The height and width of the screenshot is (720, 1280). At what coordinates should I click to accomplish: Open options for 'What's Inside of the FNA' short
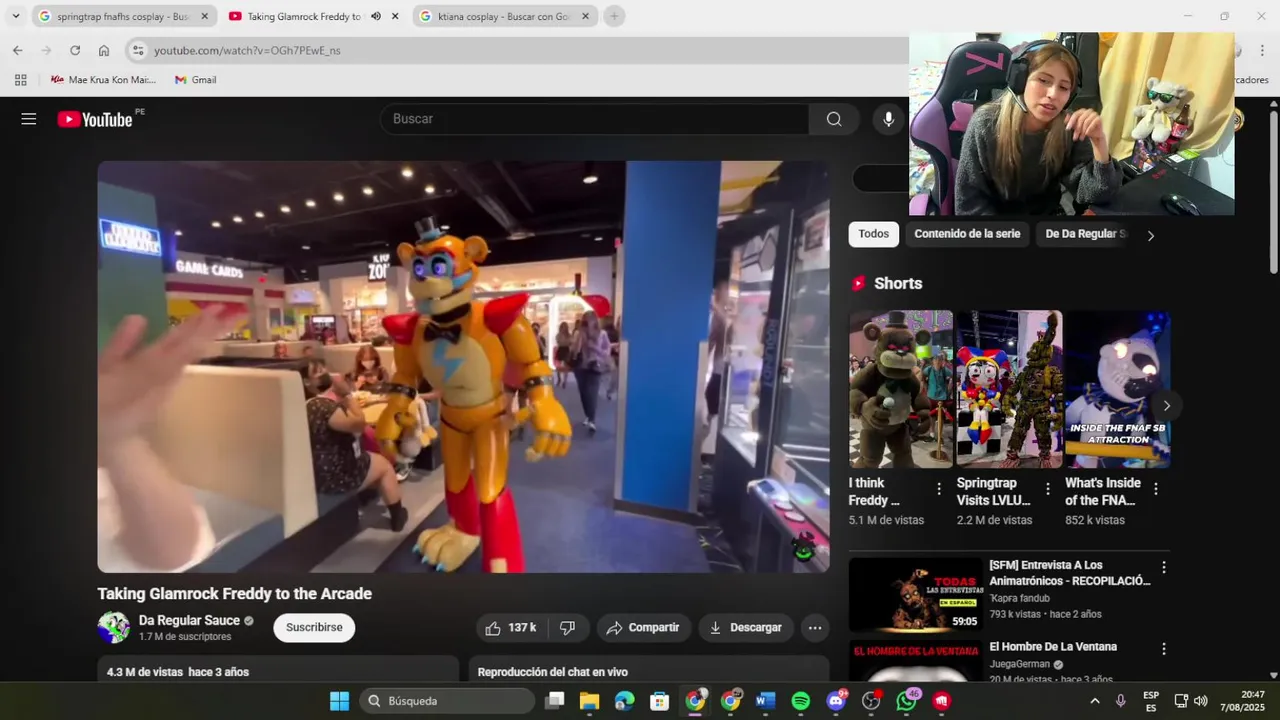click(x=1156, y=489)
